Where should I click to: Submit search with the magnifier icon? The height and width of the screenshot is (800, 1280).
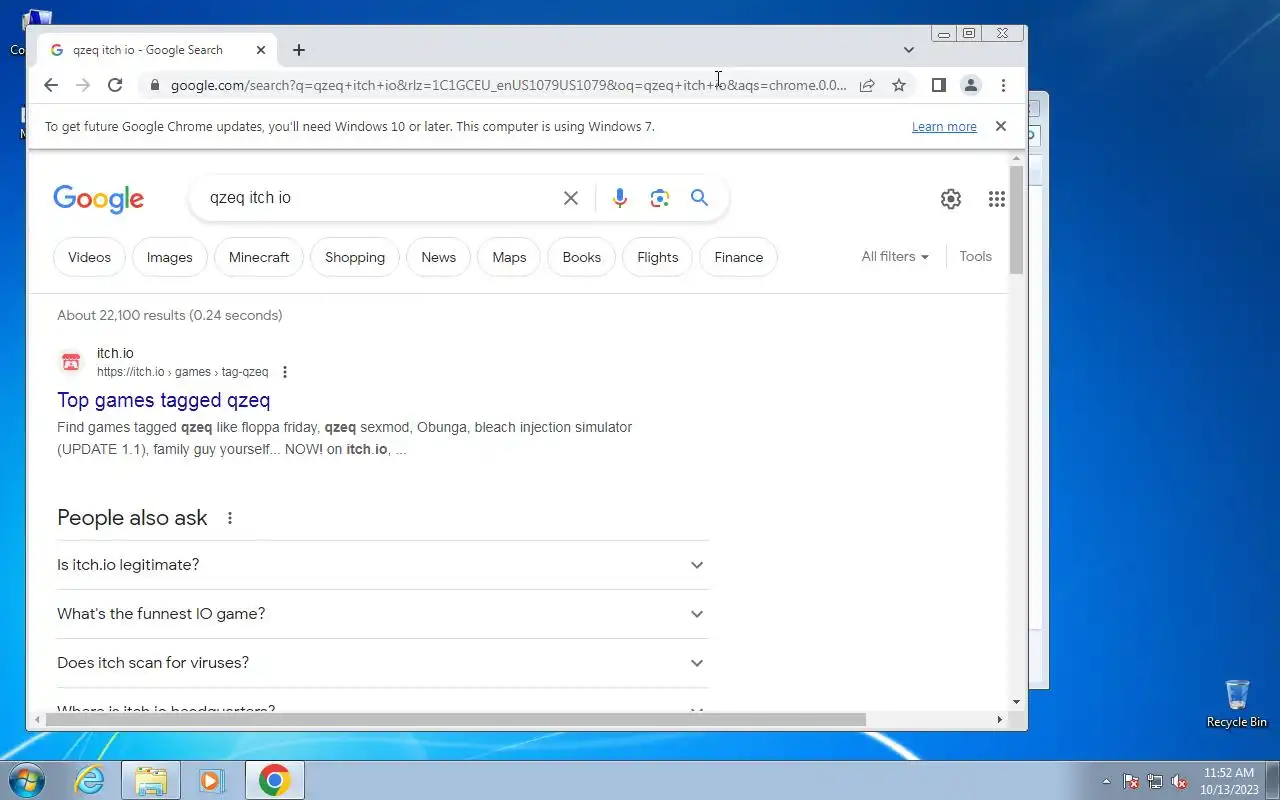pos(699,198)
